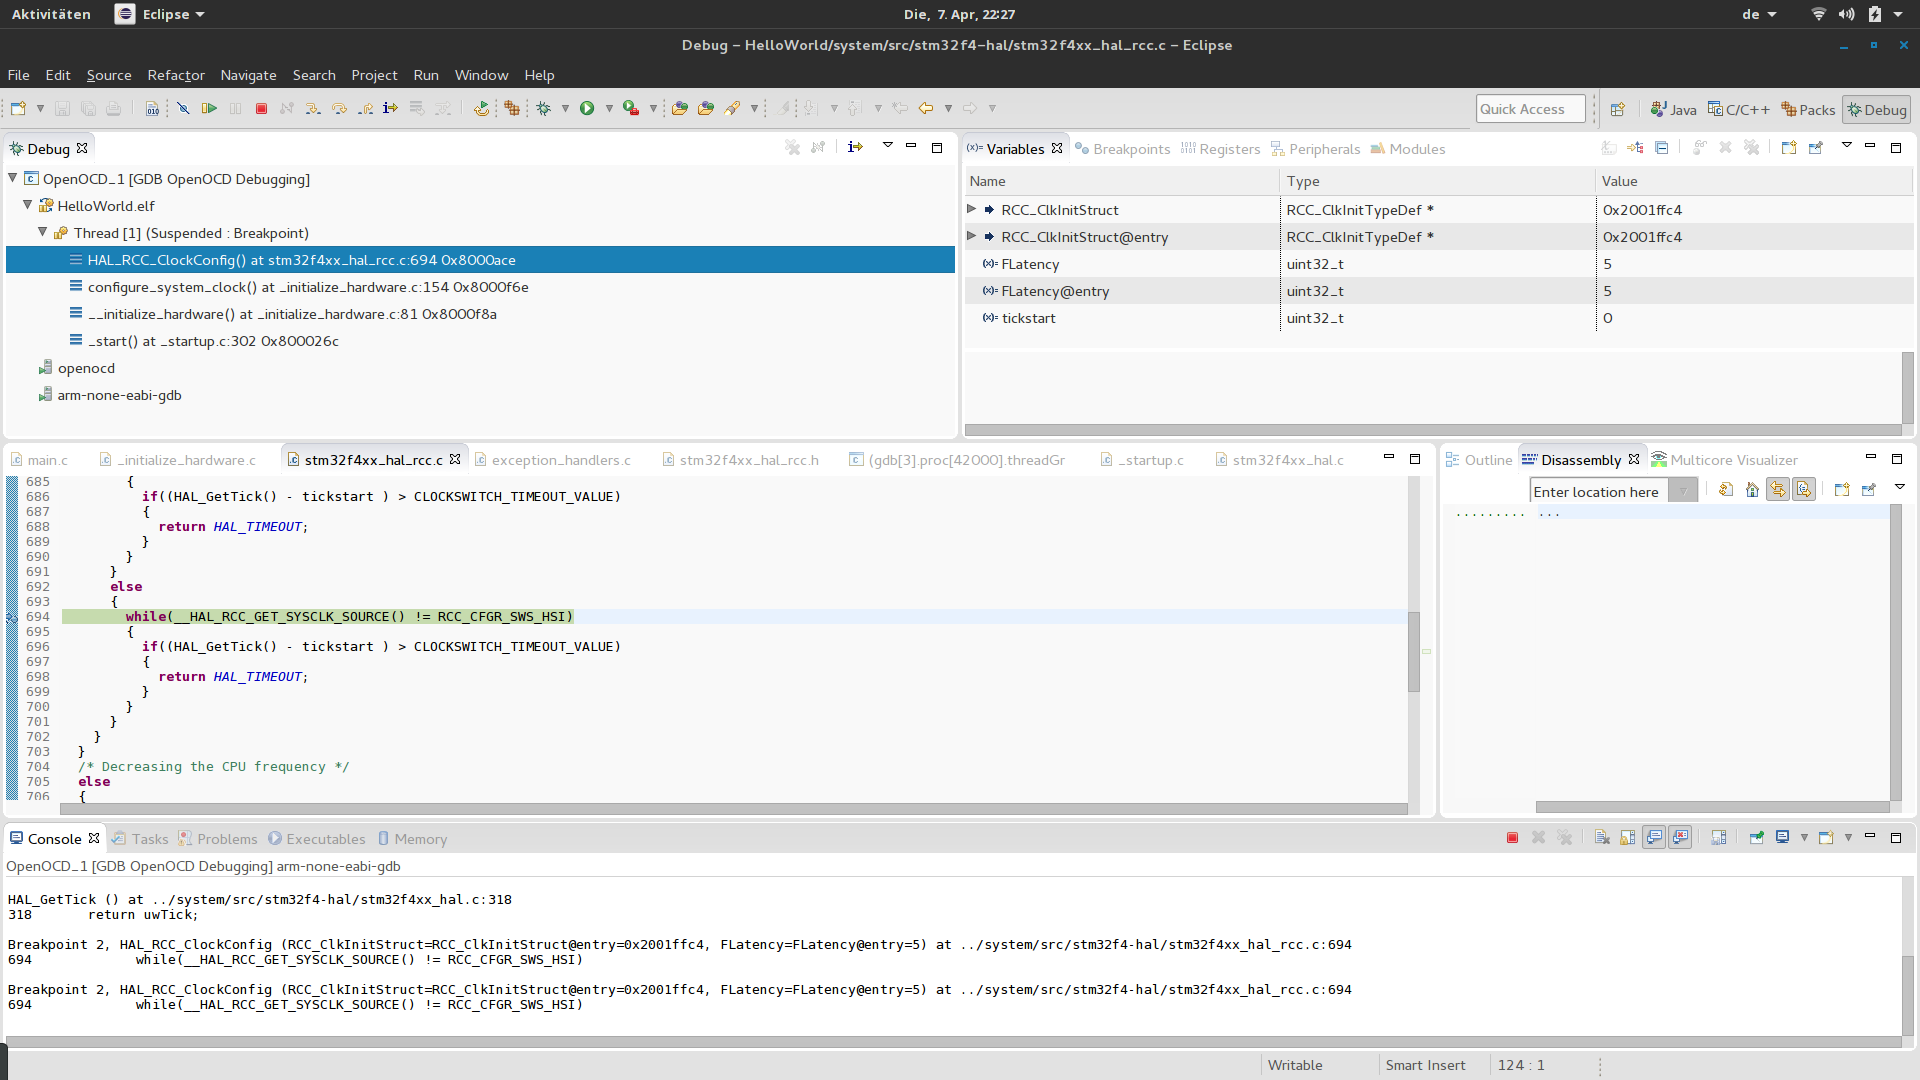Click the Quick Access search field
Viewport: 1920px width, 1080px height.
[1530, 109]
